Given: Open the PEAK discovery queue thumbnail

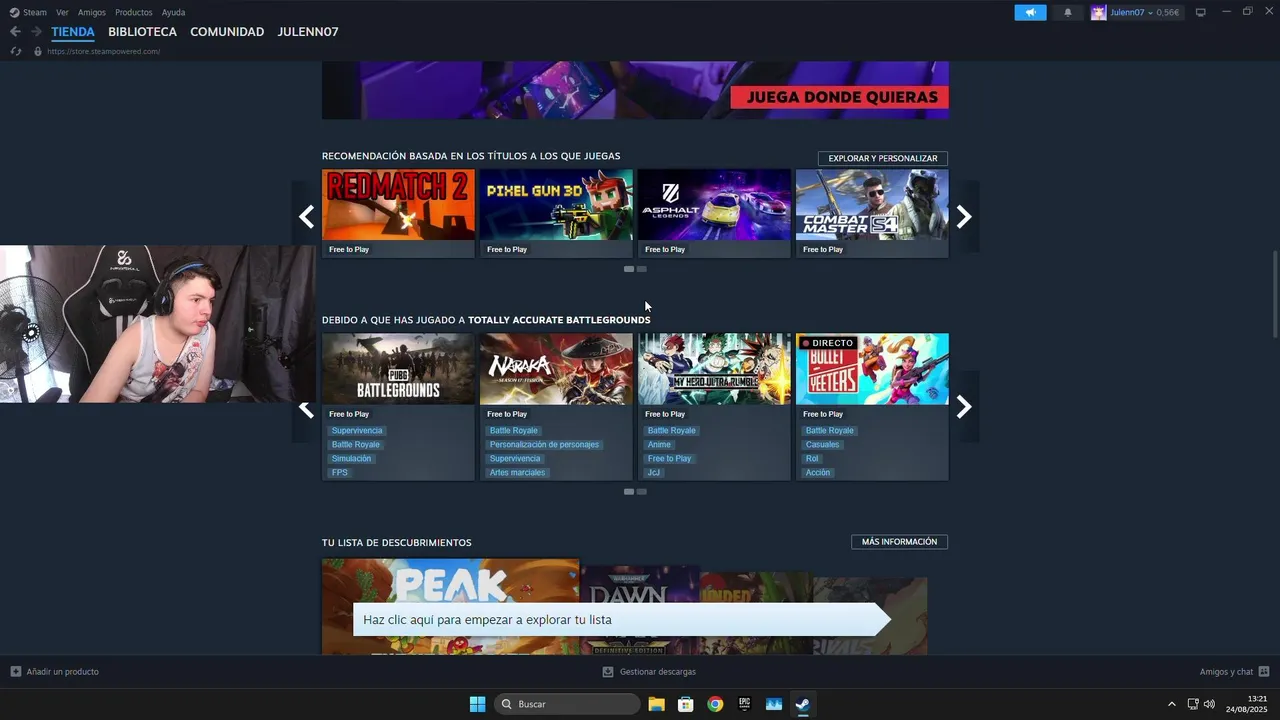Looking at the screenshot, I should click(x=450, y=607).
